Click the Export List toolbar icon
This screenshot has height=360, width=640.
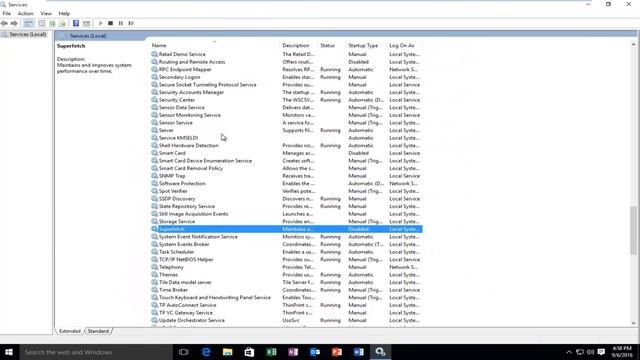[62, 23]
